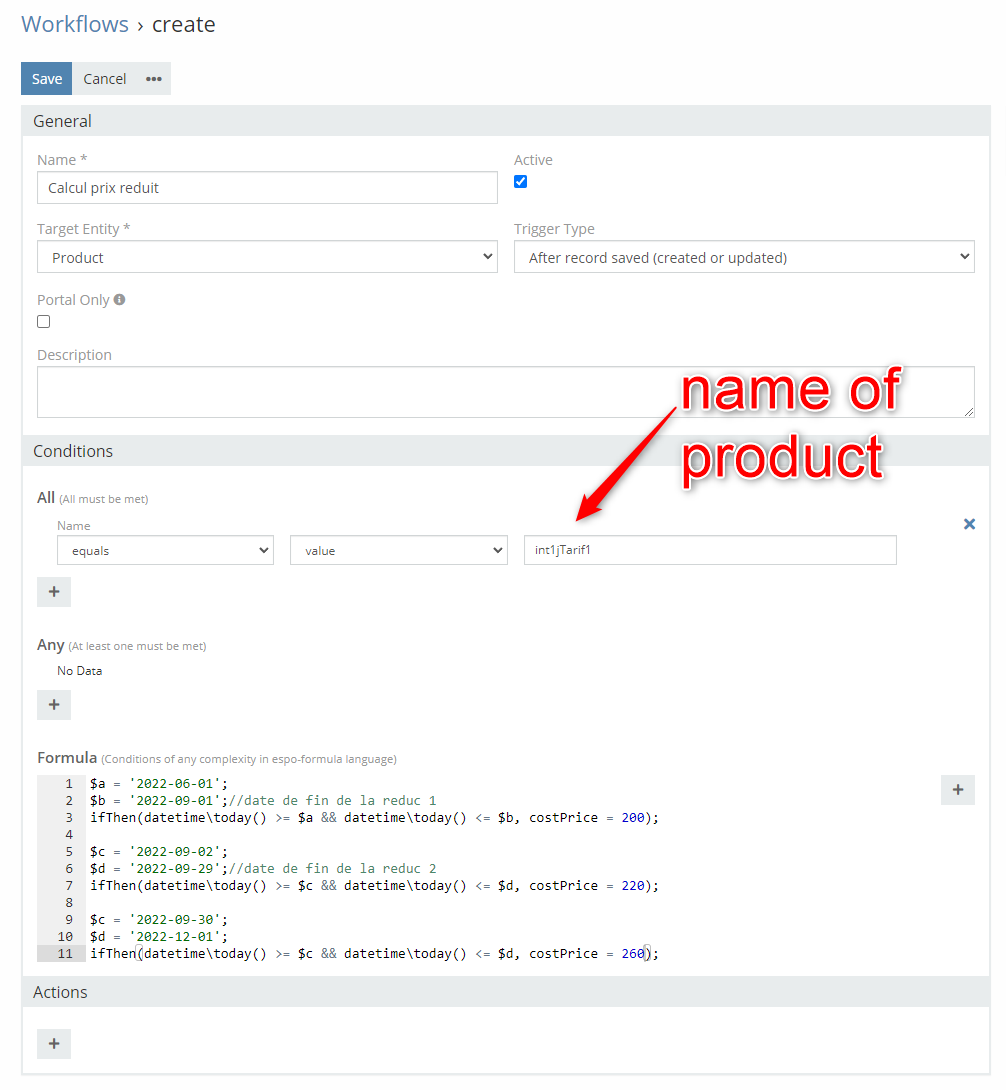Enable the Portal Only checkbox

(x=44, y=322)
